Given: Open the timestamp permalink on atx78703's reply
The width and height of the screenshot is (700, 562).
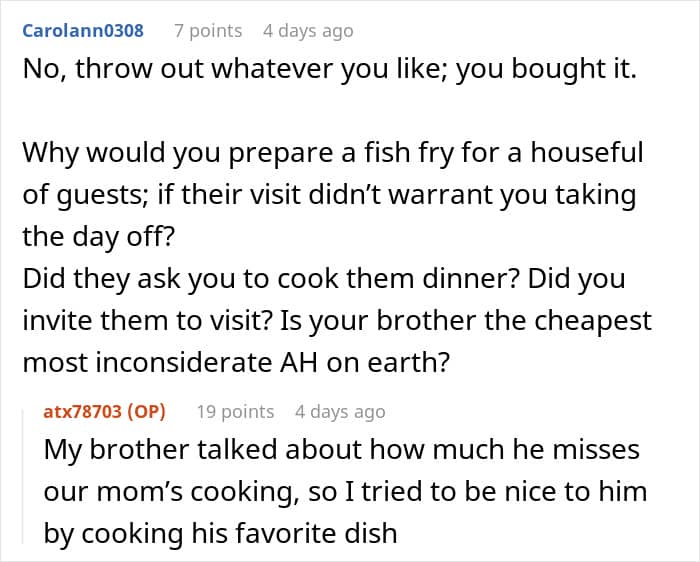Looking at the screenshot, I should click(340, 412).
